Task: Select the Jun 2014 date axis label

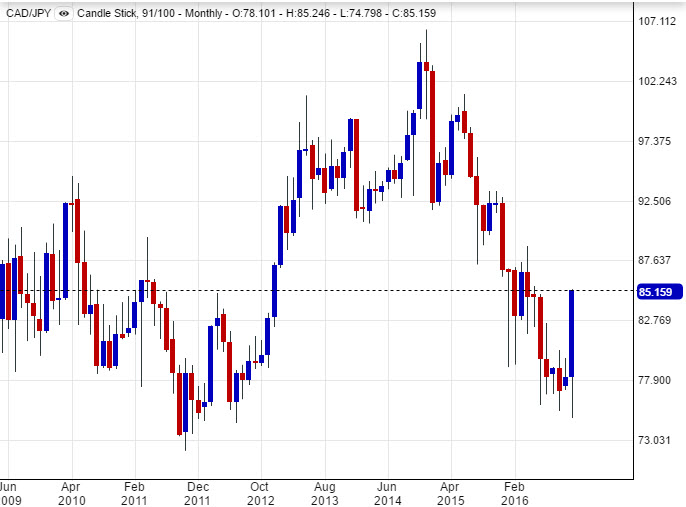Action: 386,492
